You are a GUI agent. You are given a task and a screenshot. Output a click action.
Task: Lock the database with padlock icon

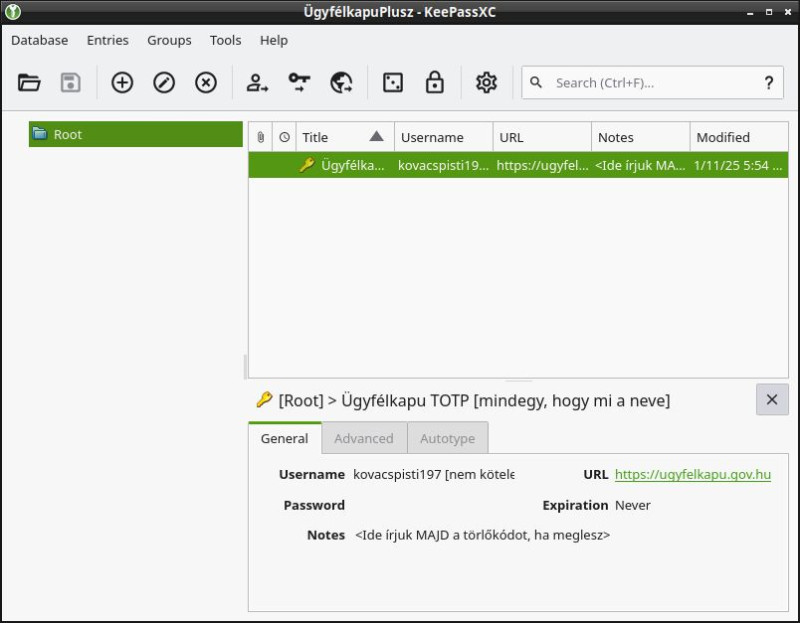click(434, 83)
